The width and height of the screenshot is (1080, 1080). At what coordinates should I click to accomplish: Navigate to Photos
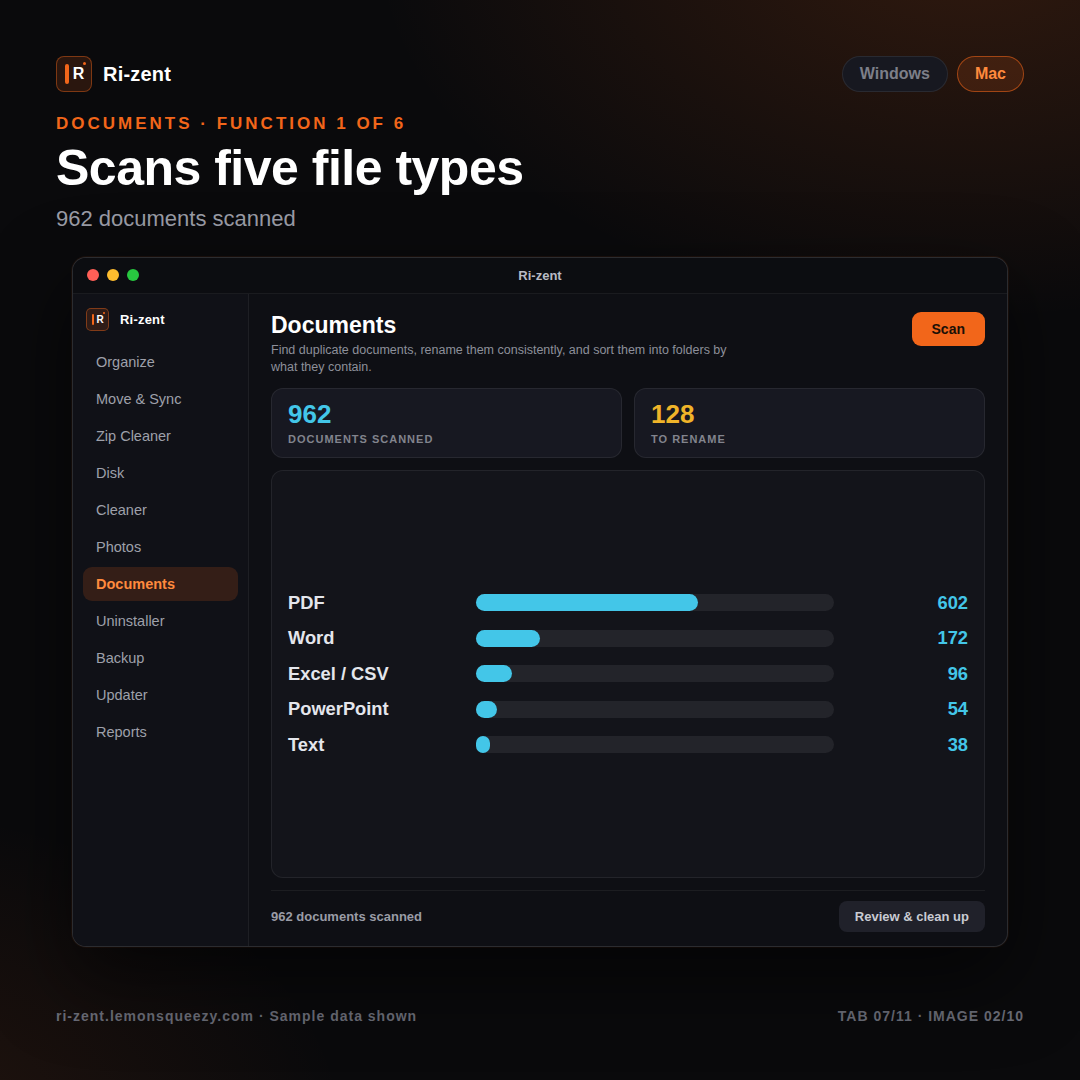click(x=160, y=548)
